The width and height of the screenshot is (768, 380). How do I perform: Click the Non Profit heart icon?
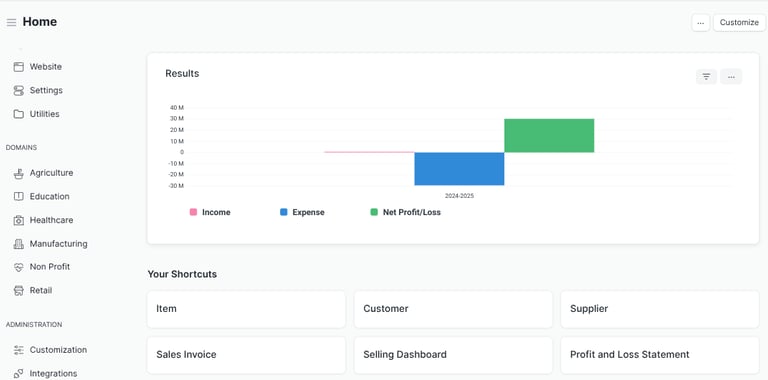point(19,267)
